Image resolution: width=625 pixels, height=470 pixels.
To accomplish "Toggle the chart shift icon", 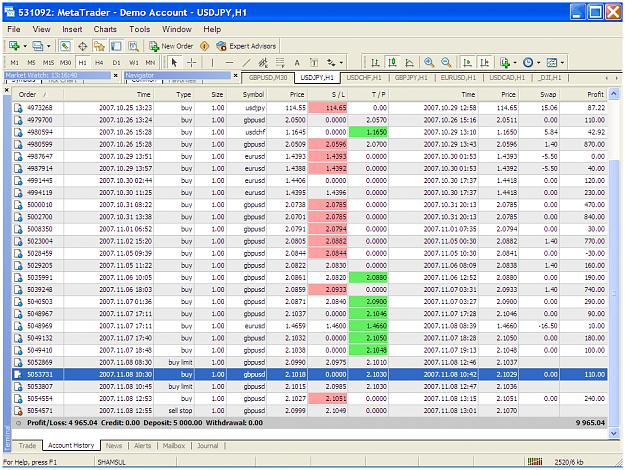I will pyautogui.click(x=485, y=63).
